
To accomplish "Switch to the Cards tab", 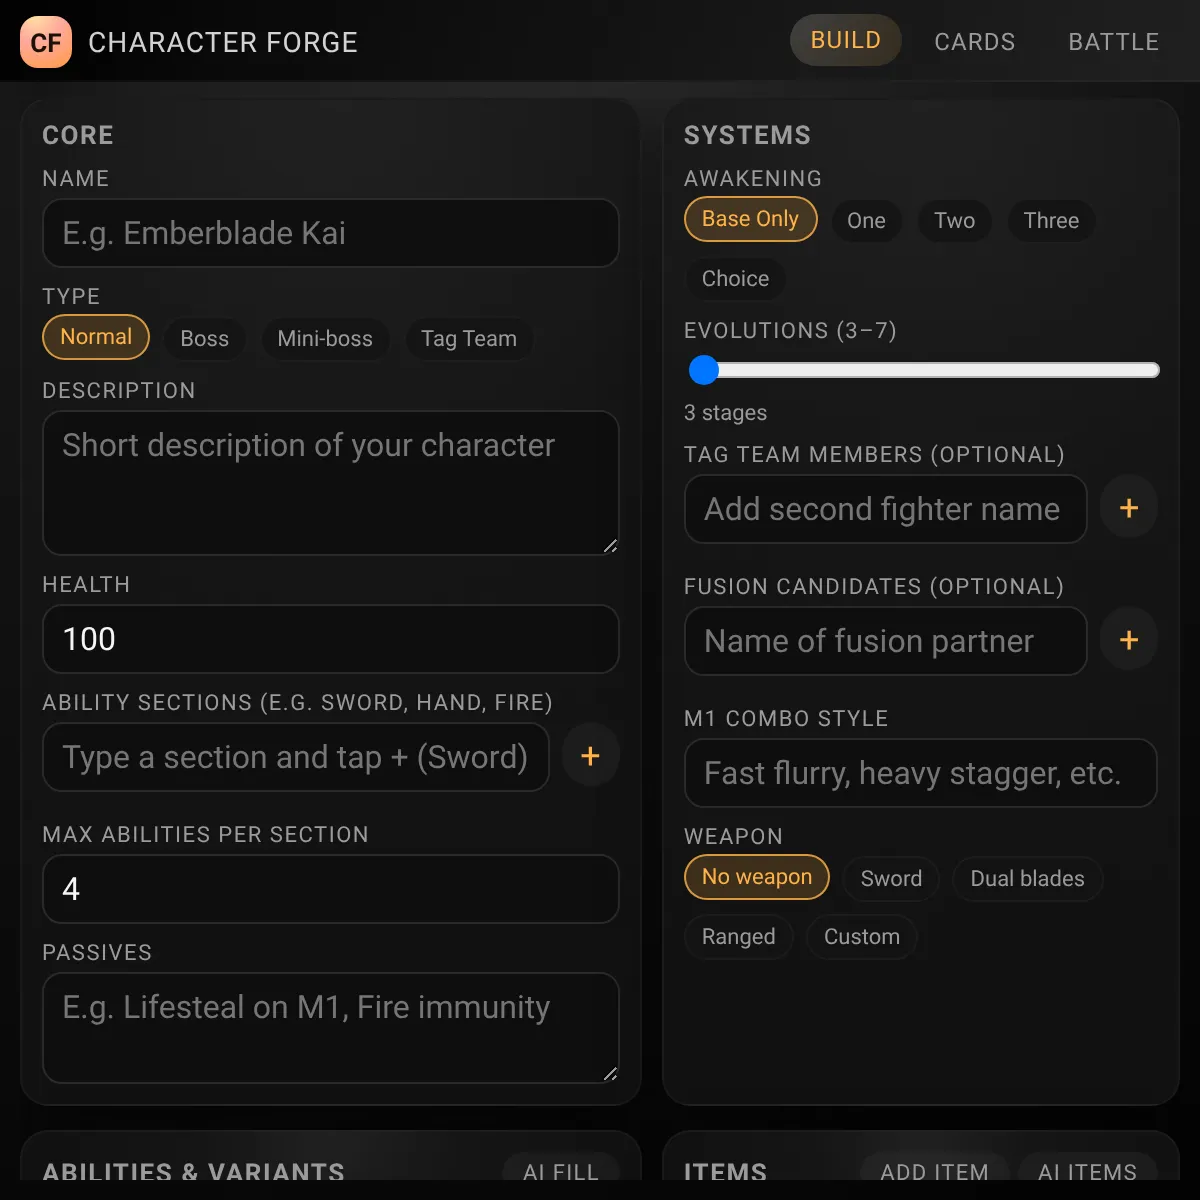I will coord(975,41).
